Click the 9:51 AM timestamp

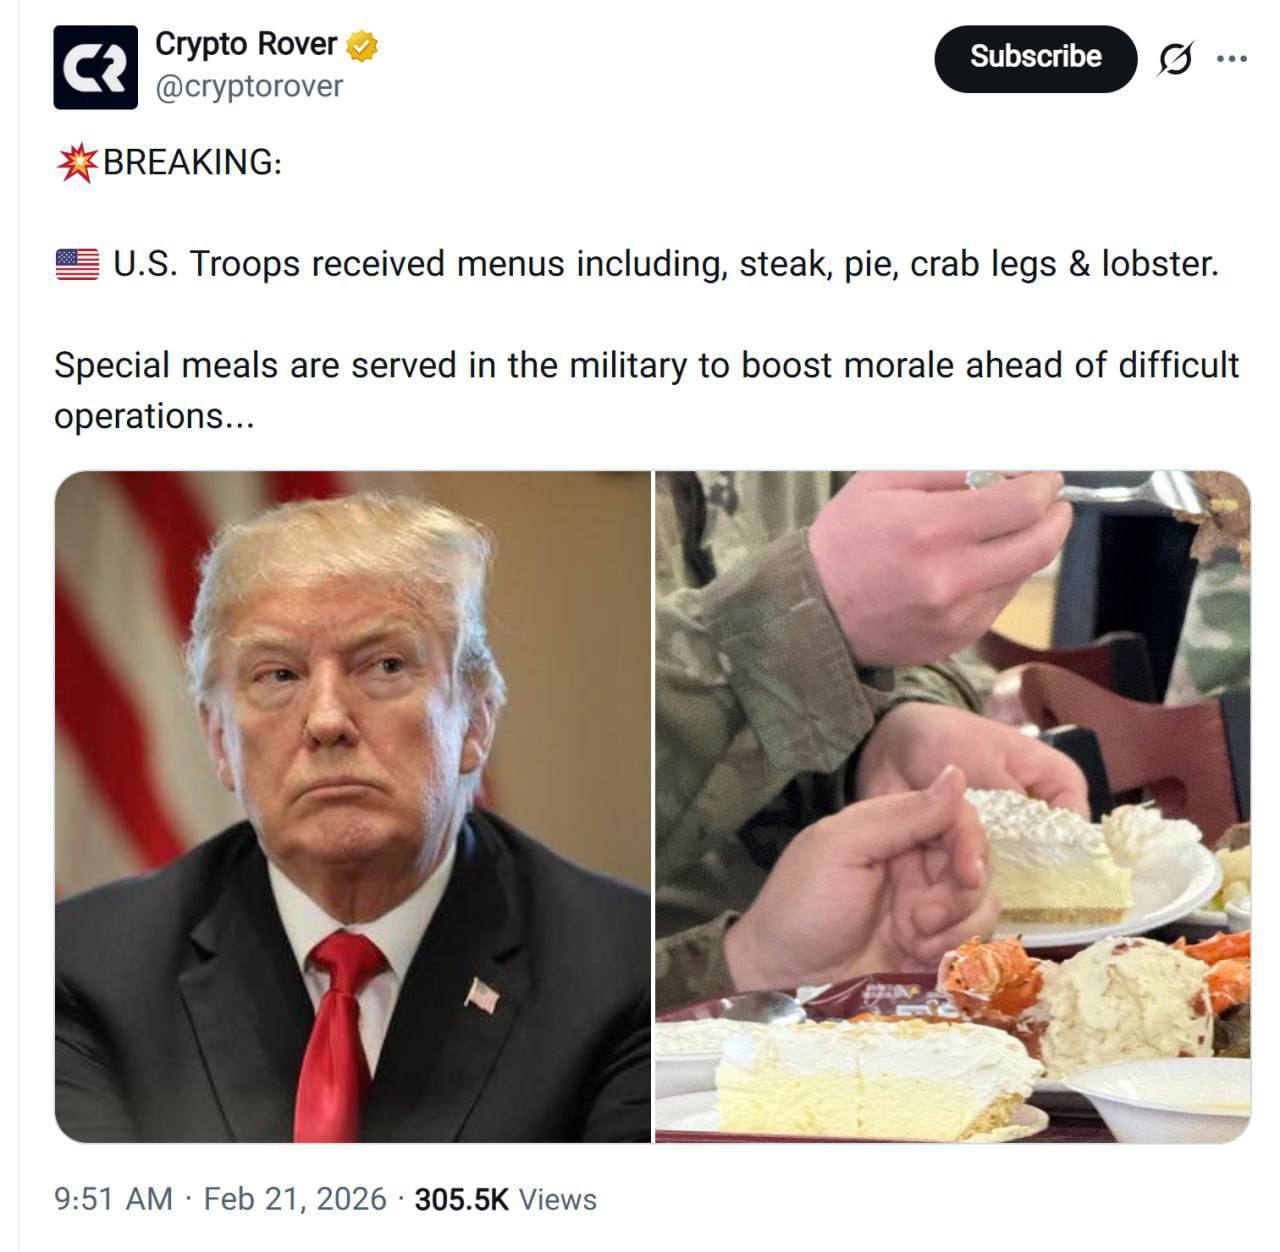[x=114, y=1199]
